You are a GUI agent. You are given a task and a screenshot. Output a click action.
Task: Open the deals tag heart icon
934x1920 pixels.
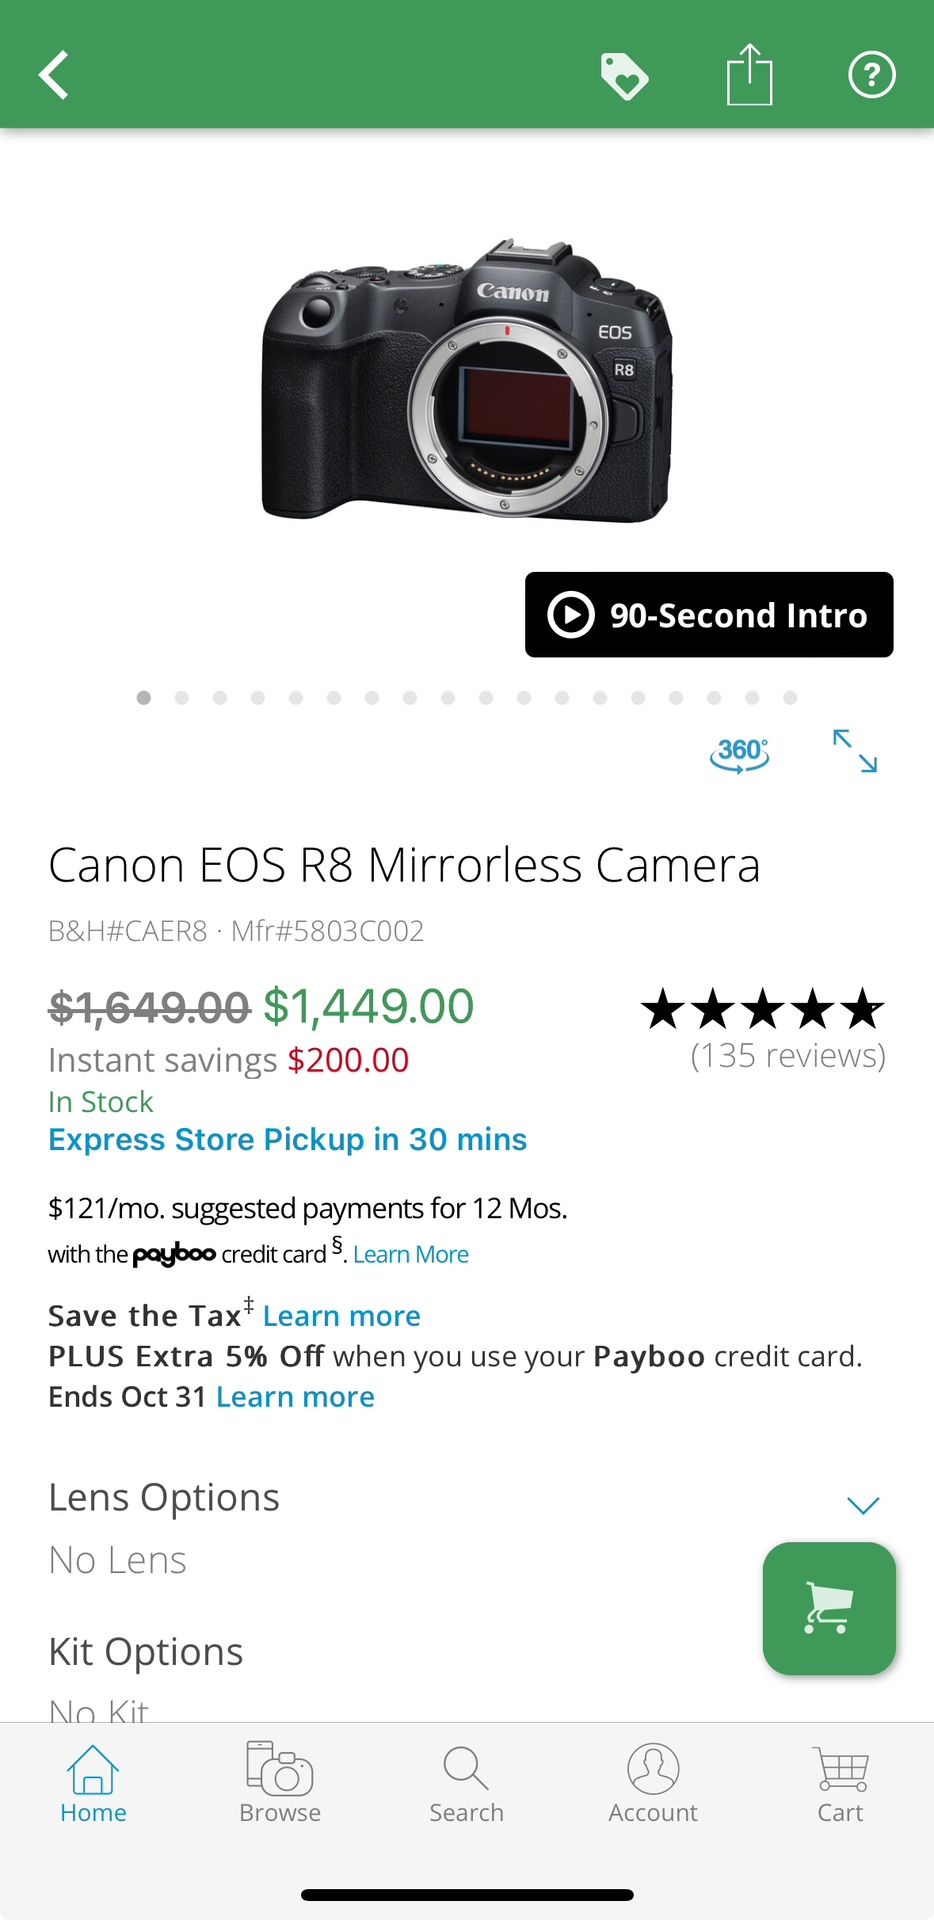[624, 76]
